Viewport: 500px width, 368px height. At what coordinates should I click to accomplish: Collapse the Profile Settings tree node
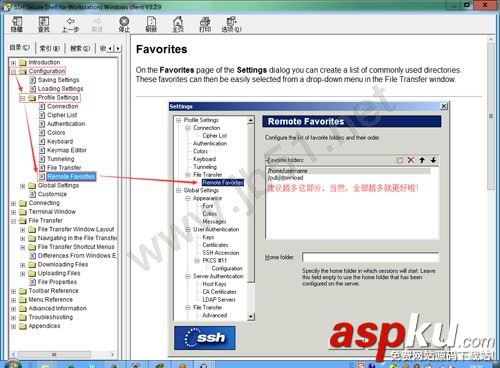coord(23,98)
